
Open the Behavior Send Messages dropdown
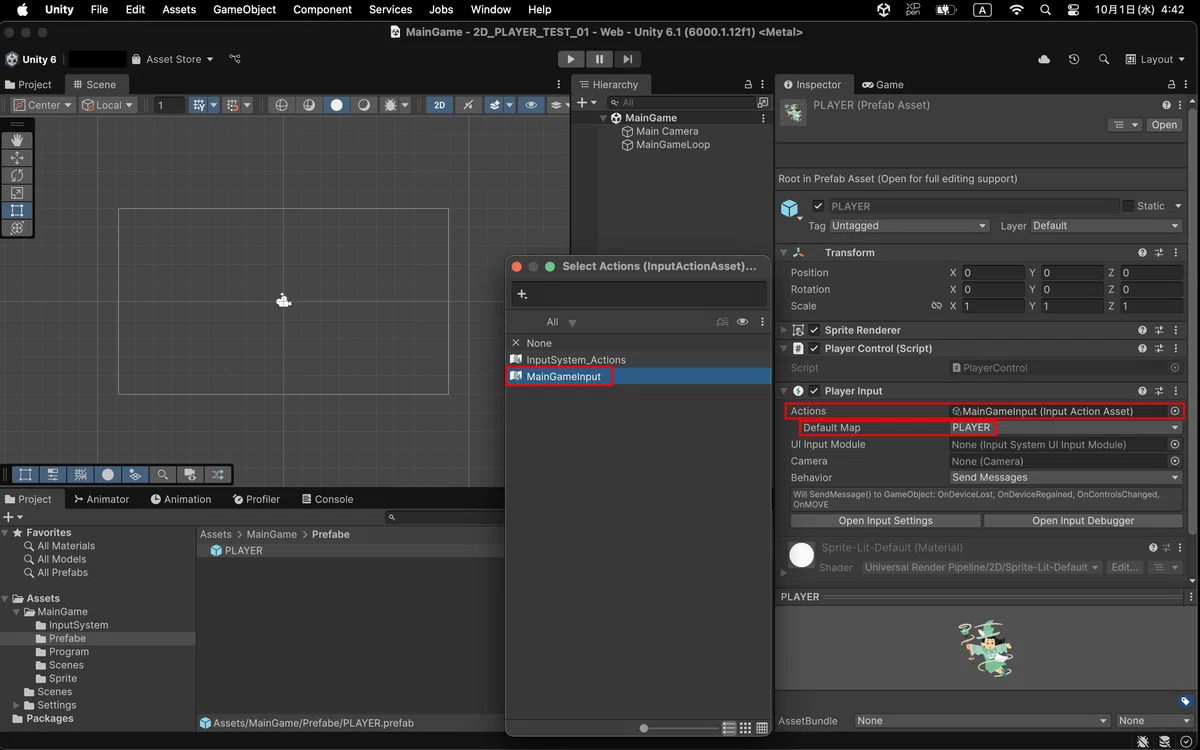coord(1065,478)
